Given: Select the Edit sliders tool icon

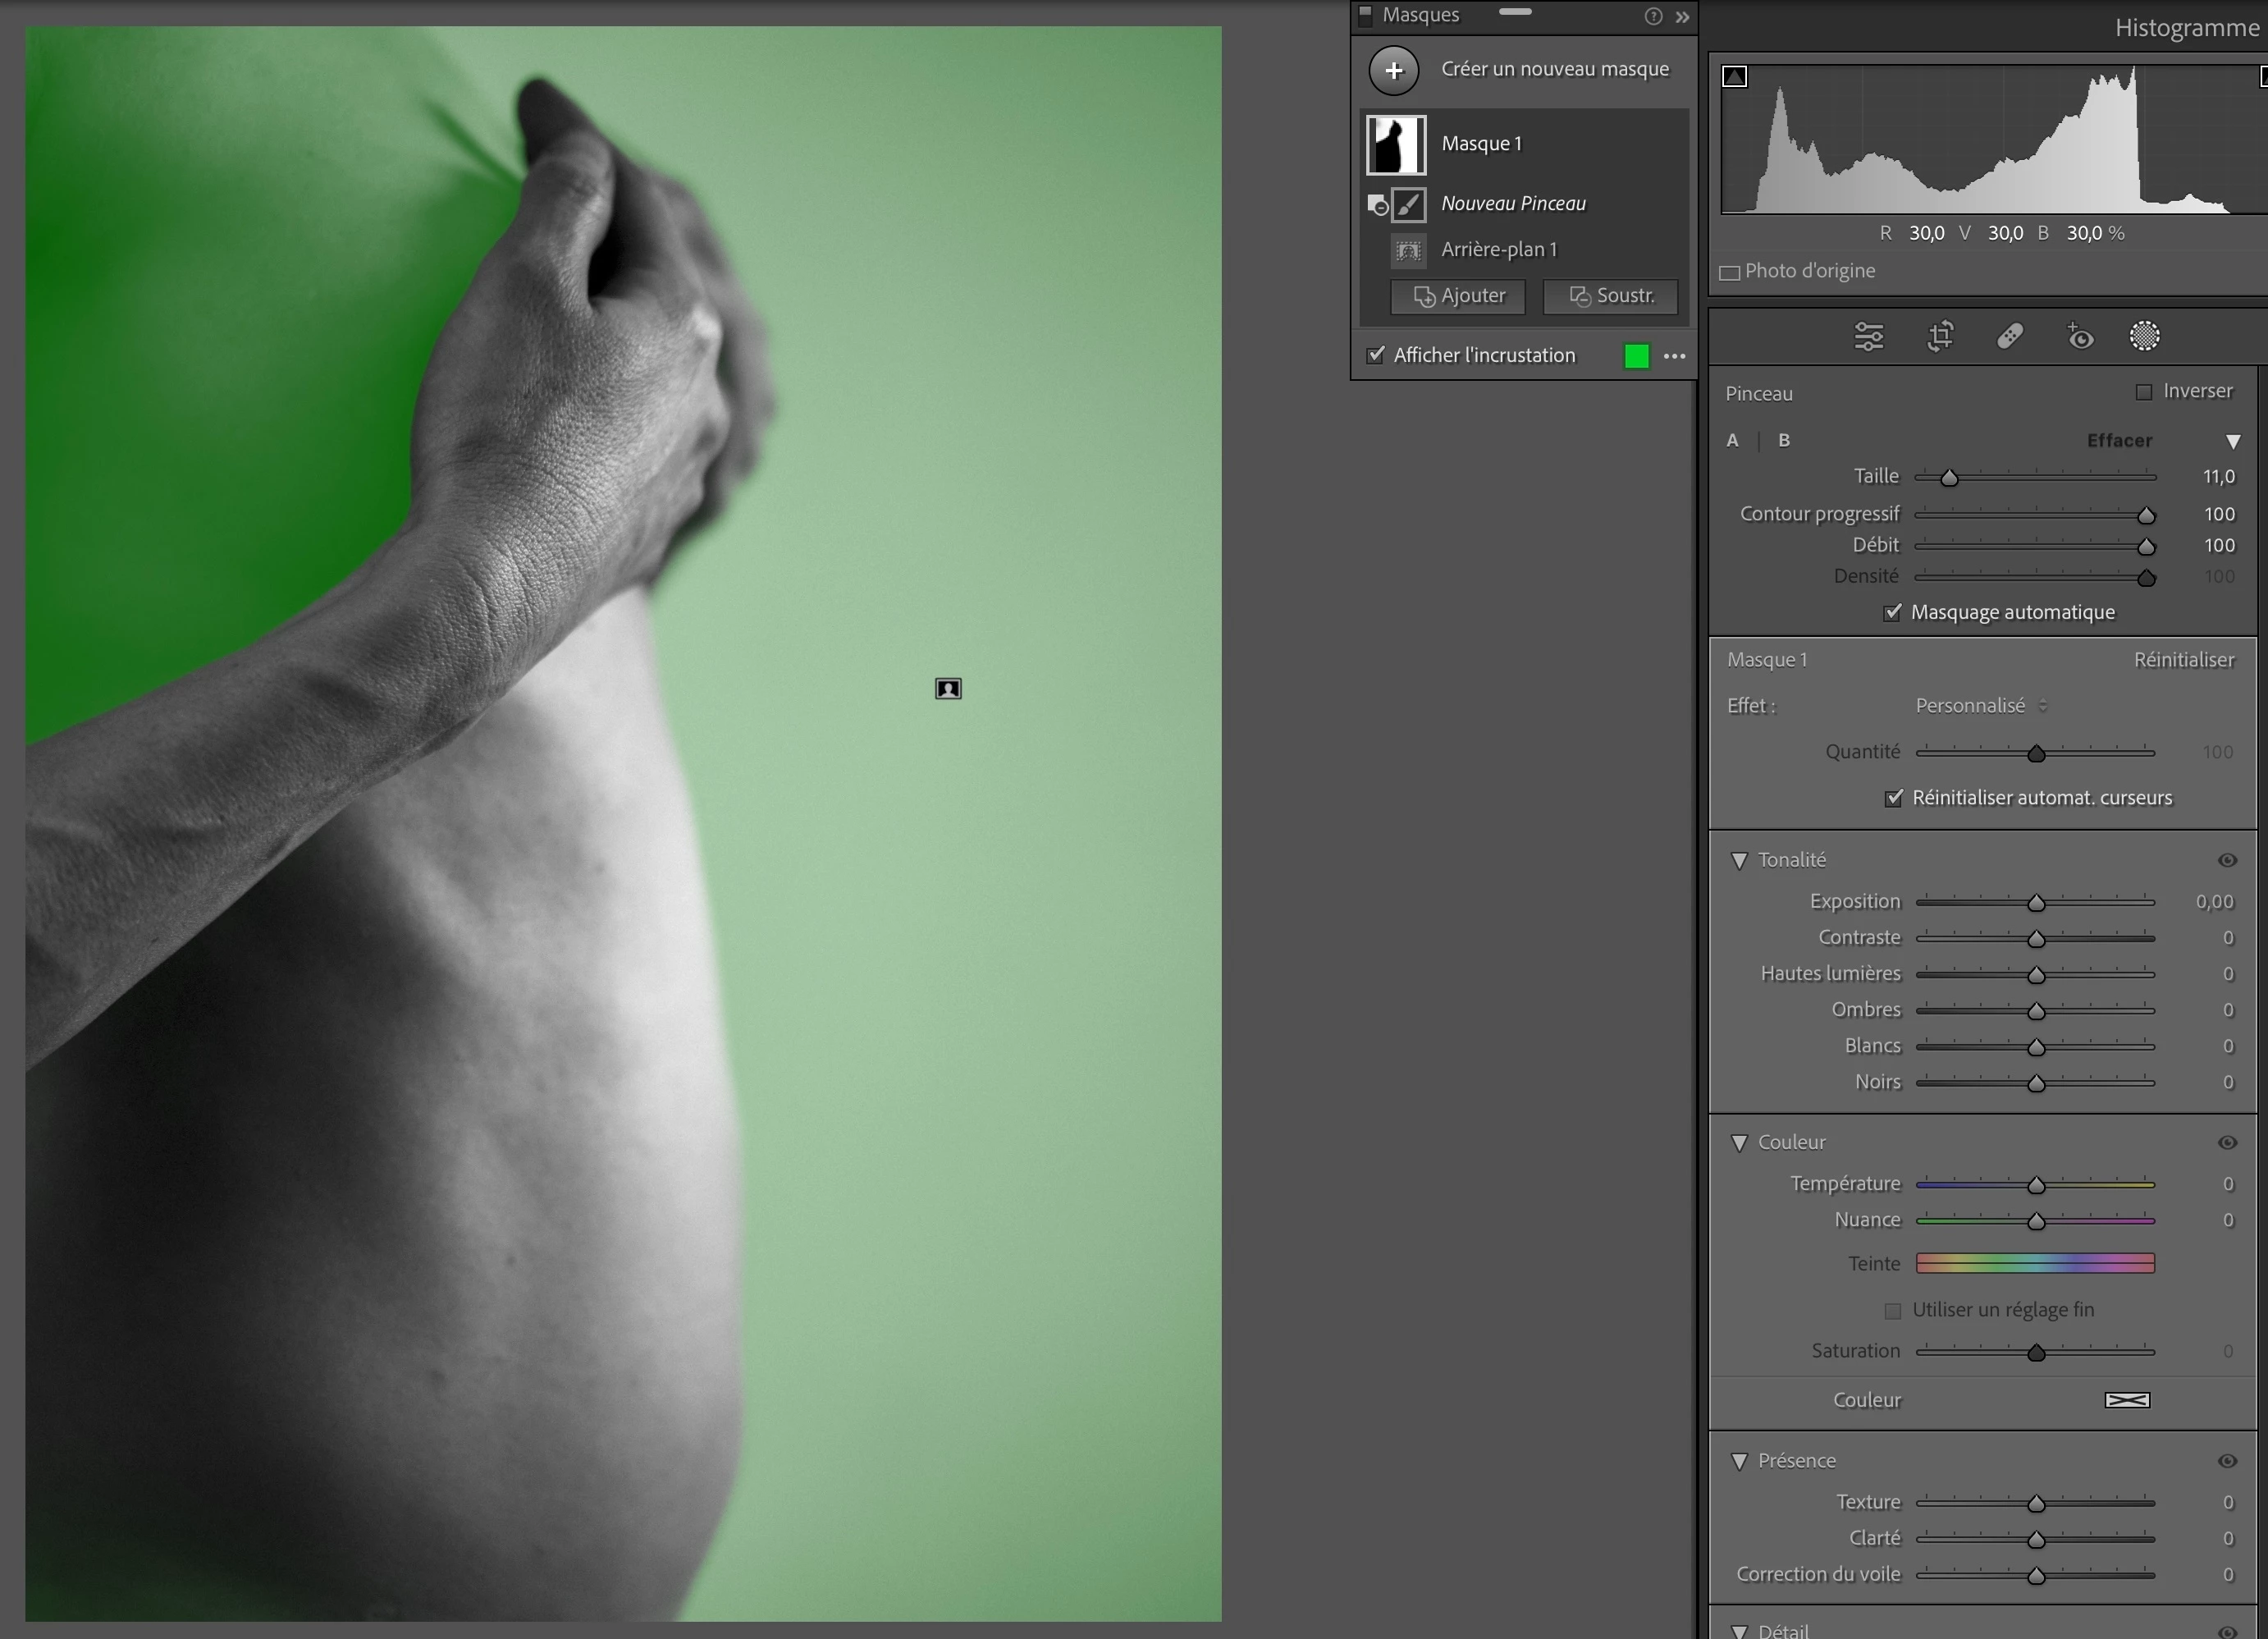Looking at the screenshot, I should tap(1868, 337).
